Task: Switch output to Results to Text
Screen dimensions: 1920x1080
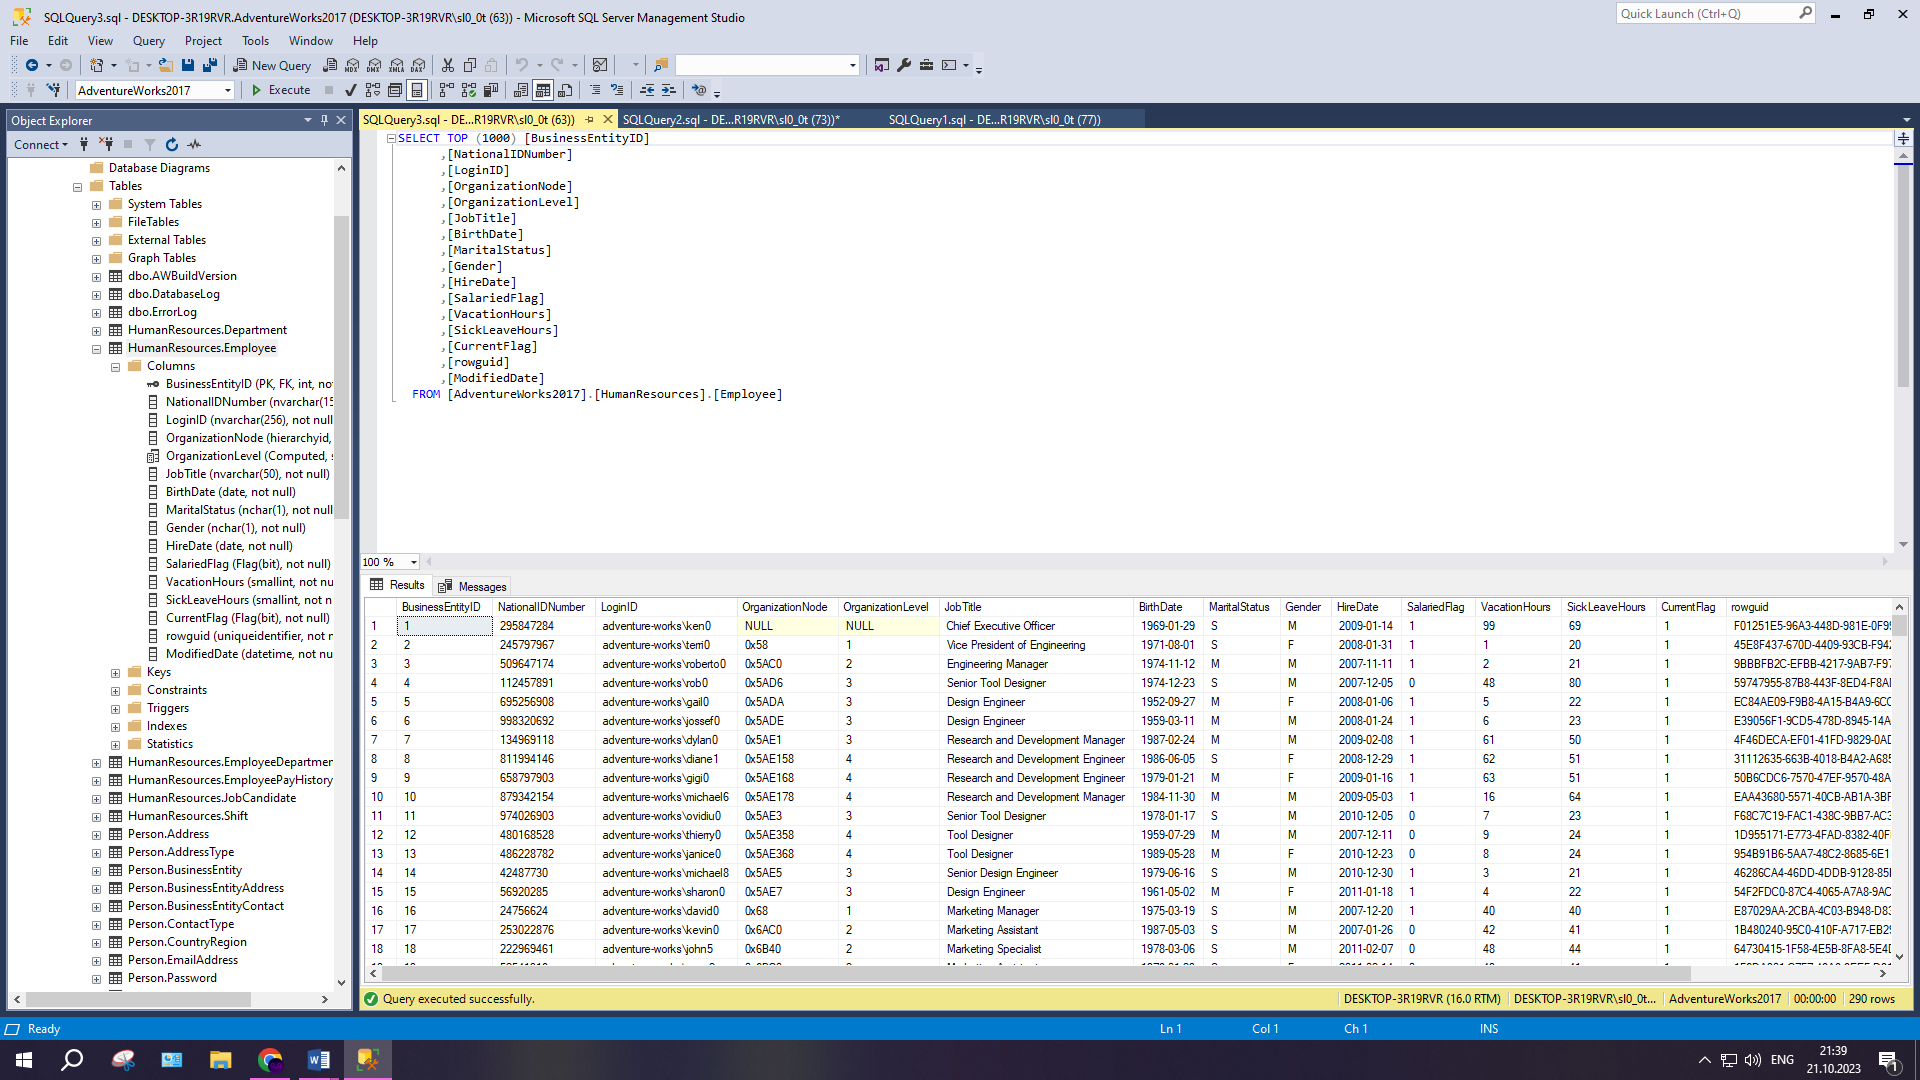Action: pyautogui.click(x=521, y=90)
